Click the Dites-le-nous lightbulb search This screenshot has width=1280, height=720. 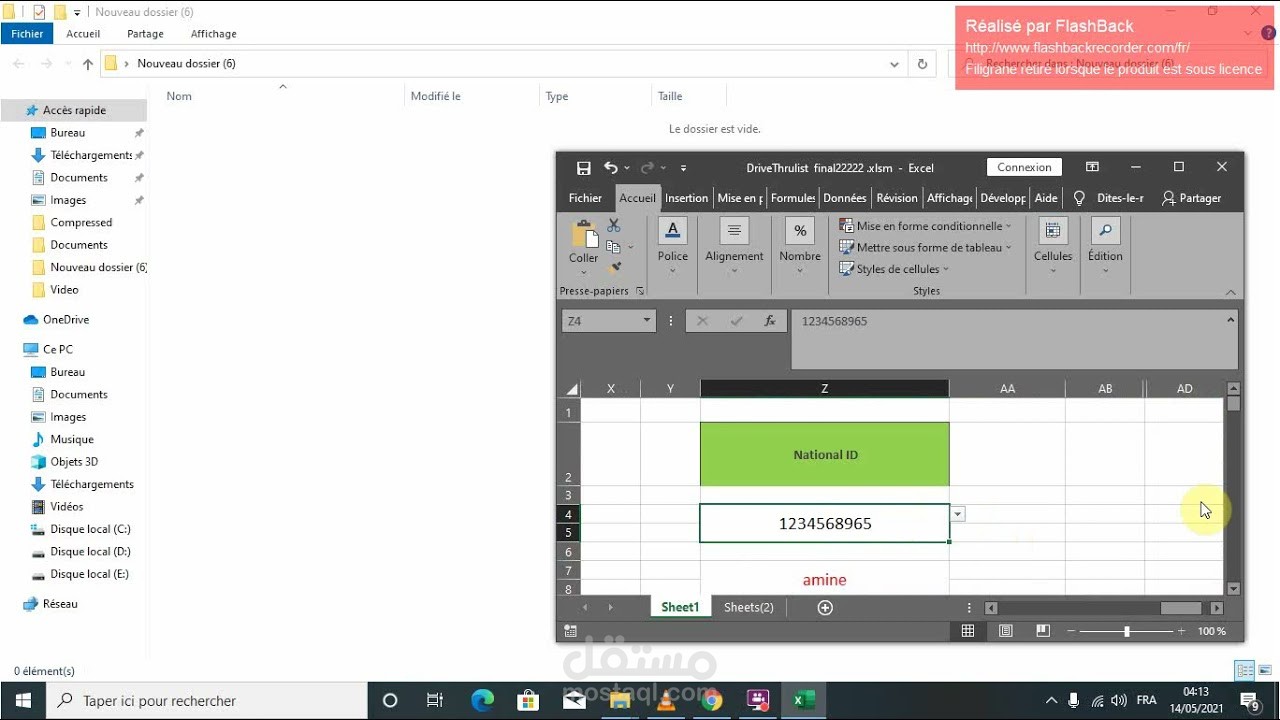click(1108, 198)
